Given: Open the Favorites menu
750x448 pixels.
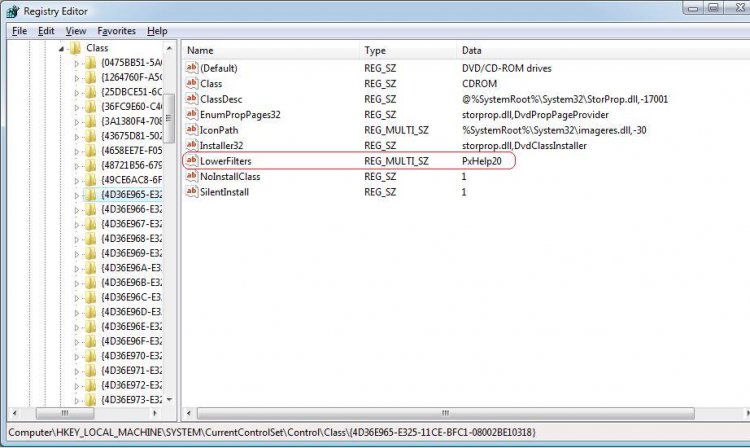Looking at the screenshot, I should tap(116, 31).
